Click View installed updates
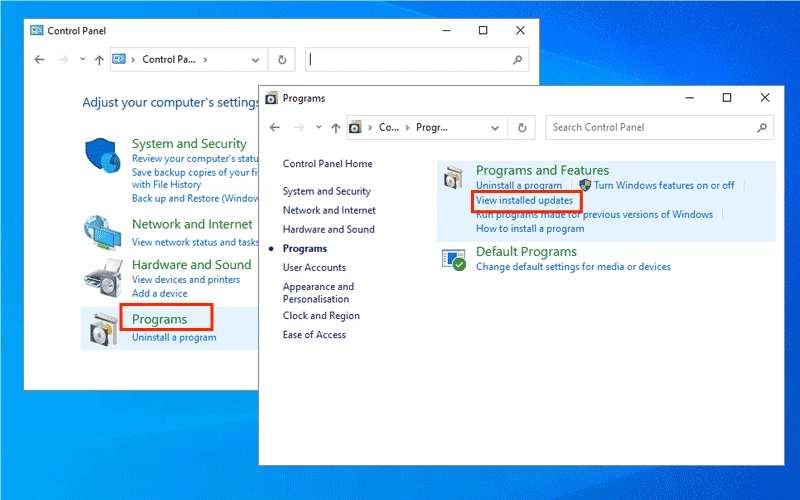 524,201
